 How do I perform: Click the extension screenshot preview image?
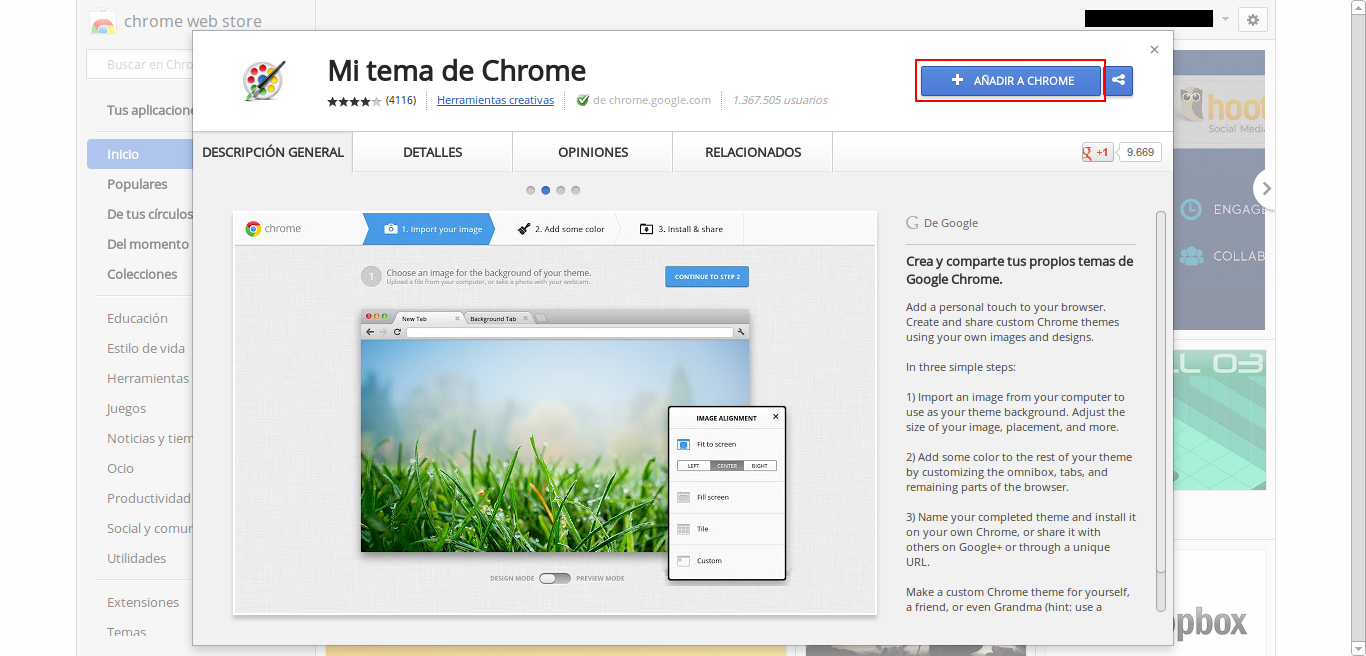555,413
